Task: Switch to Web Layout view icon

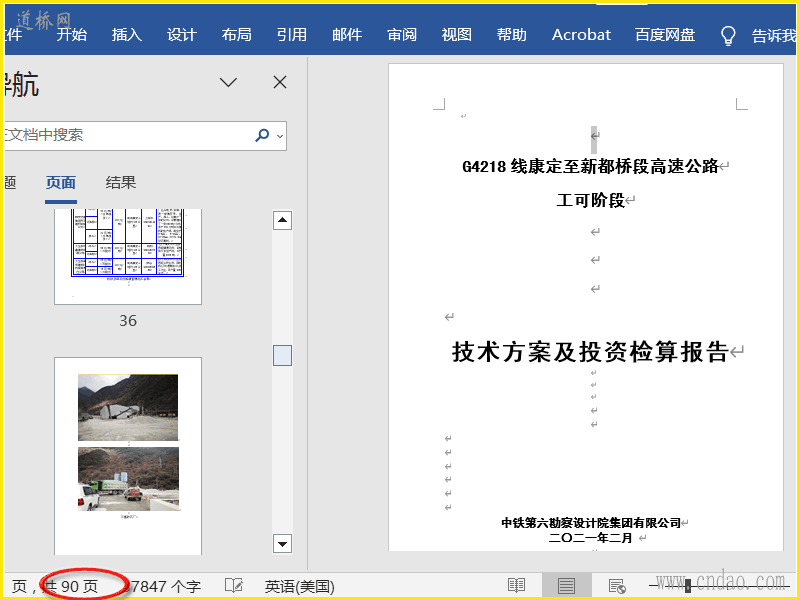Action: tap(617, 586)
